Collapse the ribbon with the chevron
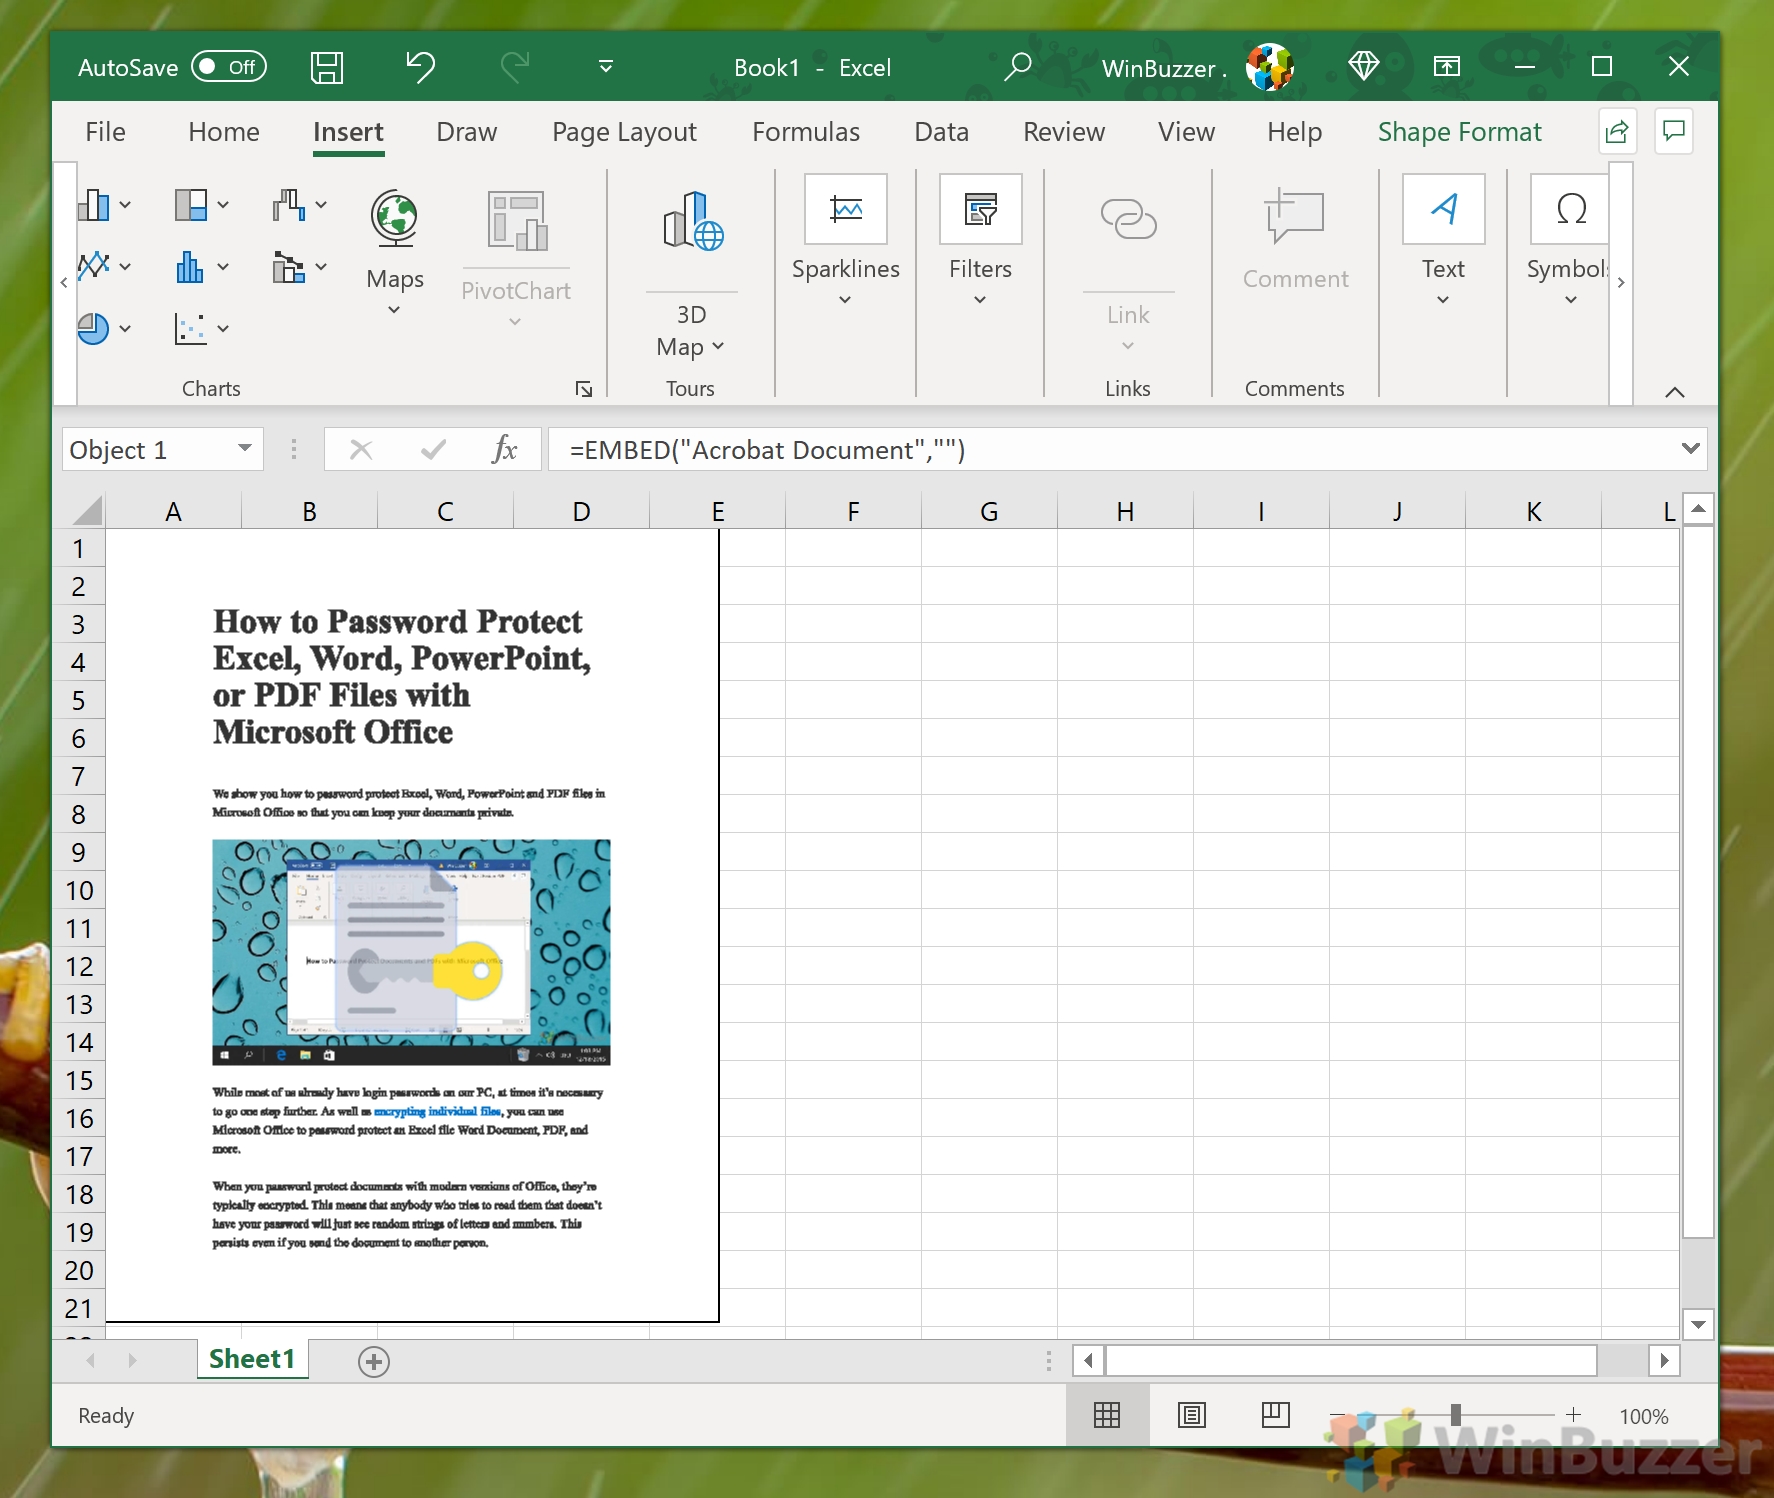 (1674, 392)
